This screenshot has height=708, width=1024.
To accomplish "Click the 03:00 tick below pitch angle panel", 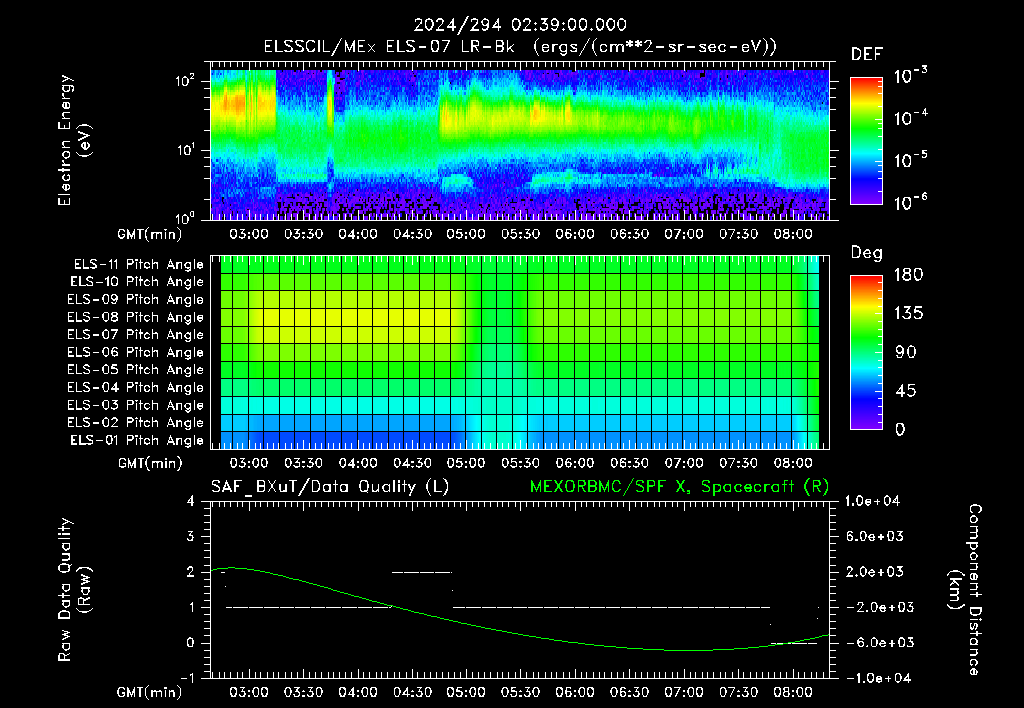I will click(x=249, y=463).
